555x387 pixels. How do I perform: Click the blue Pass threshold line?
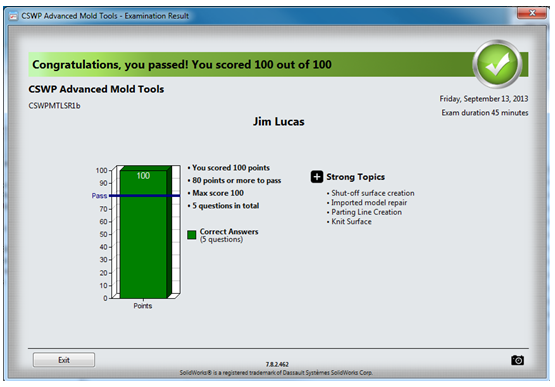(144, 195)
